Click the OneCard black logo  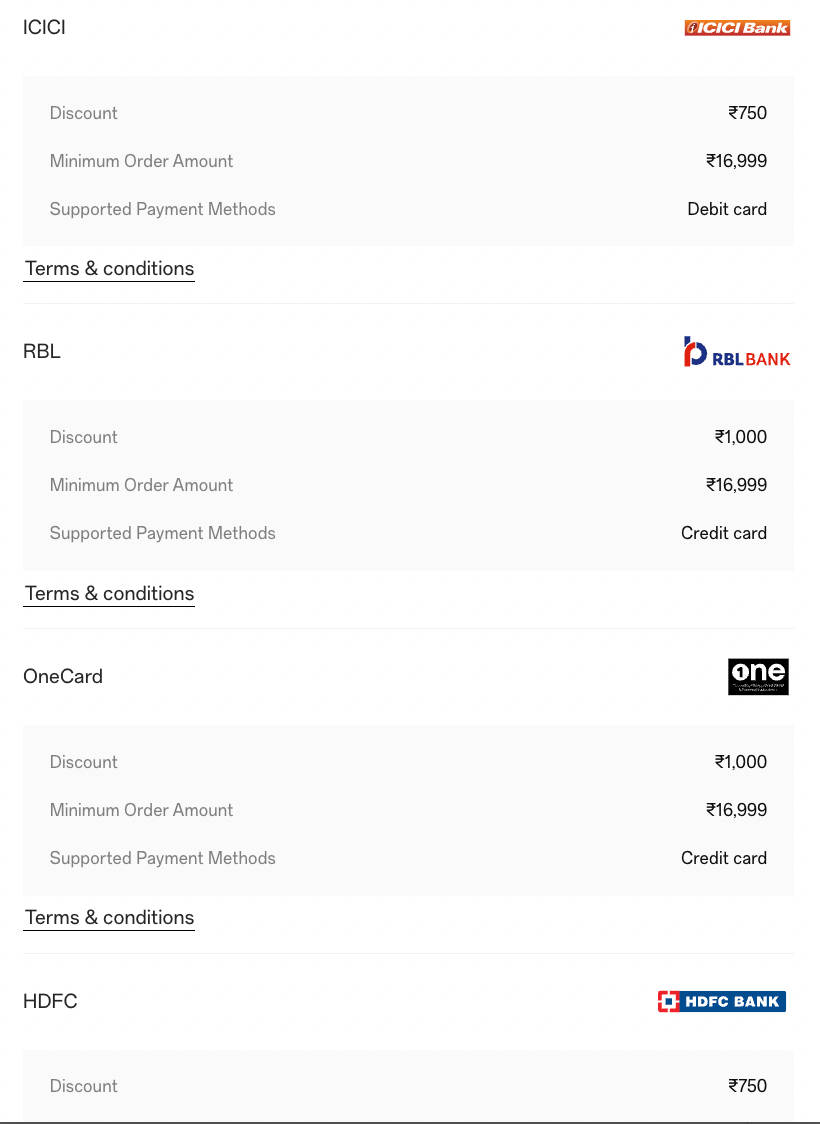click(x=758, y=677)
